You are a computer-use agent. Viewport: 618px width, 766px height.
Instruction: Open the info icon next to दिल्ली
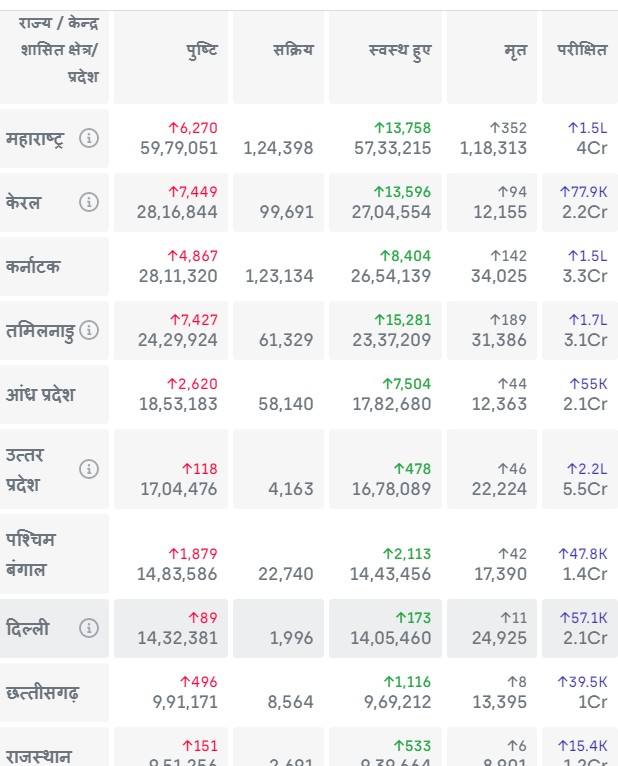[x=89, y=629]
